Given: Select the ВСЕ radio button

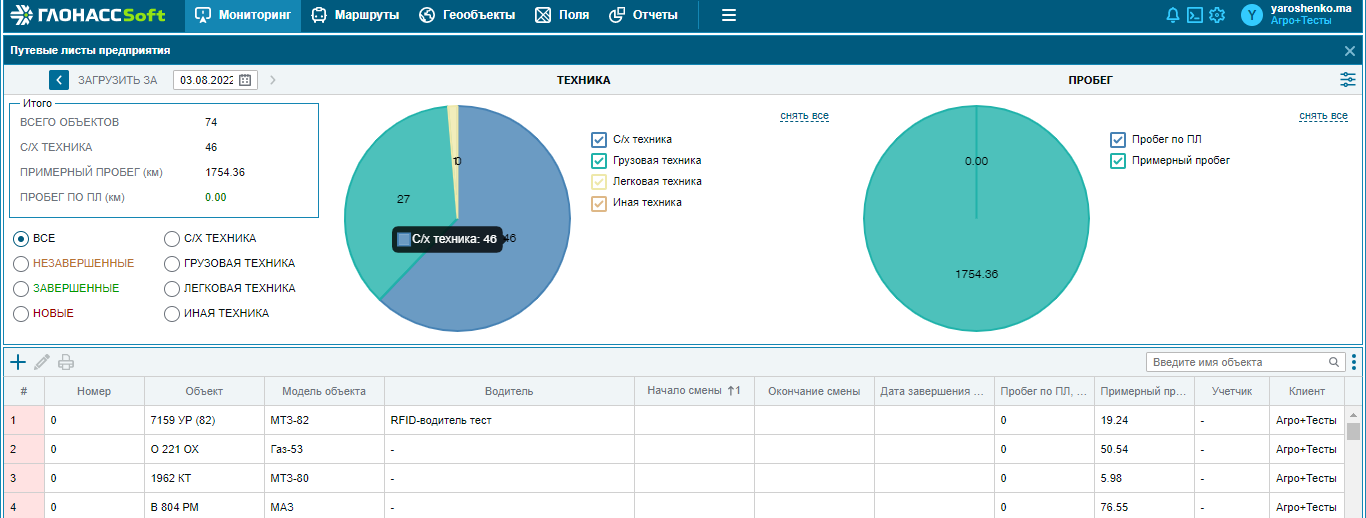Looking at the screenshot, I should (21, 239).
